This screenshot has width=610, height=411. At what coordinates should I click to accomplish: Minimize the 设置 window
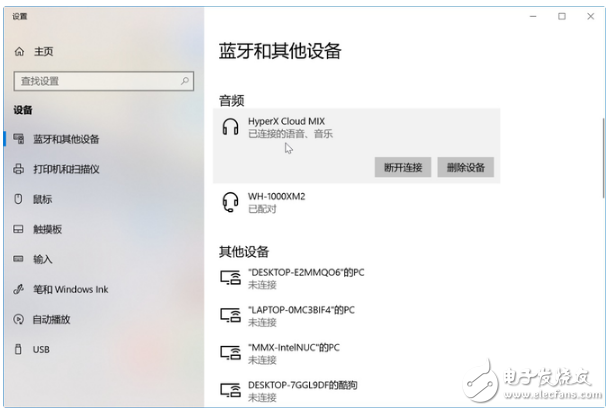coord(533,16)
